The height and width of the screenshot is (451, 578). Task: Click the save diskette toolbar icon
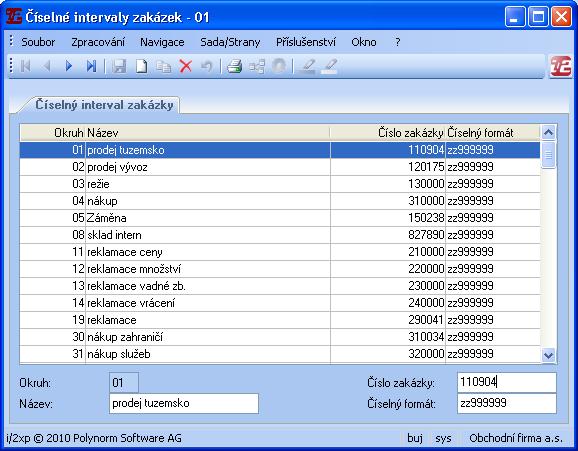pos(119,66)
